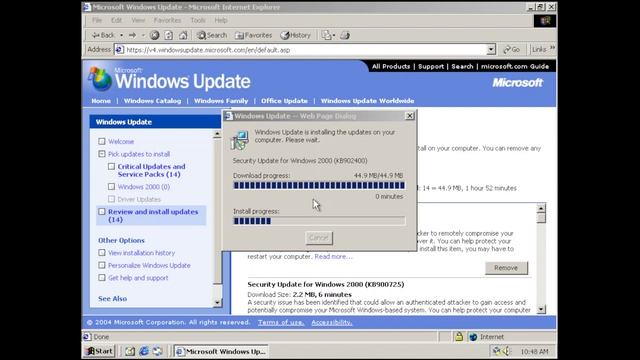Click Show Desktop quick launch icon
Viewport: 640px width, 360px height.
click(130, 351)
